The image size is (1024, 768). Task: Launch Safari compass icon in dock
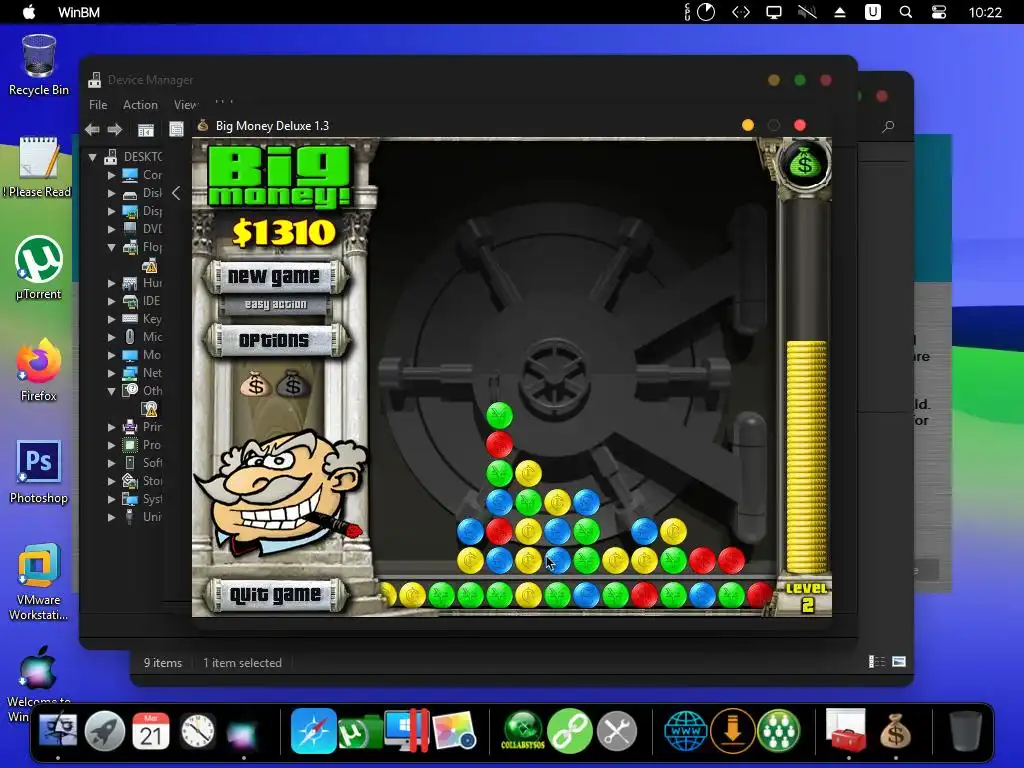[313, 731]
